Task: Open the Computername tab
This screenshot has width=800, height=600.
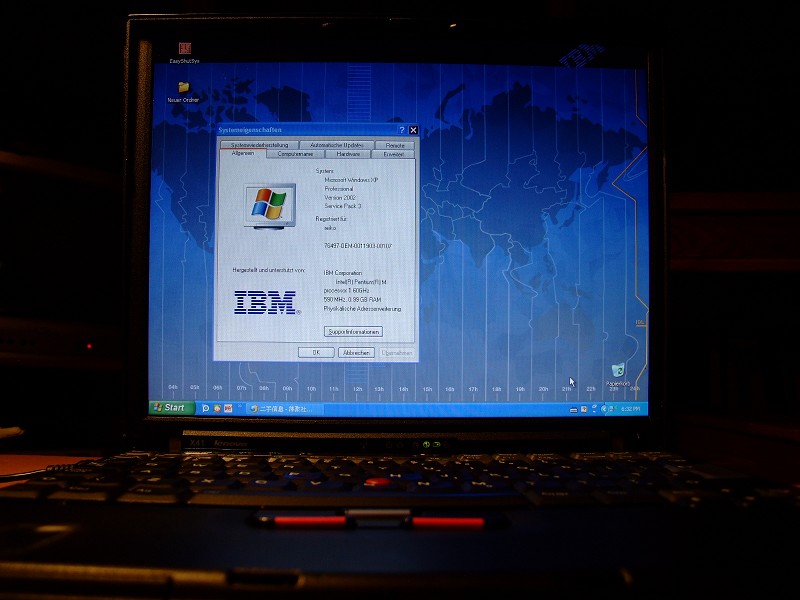Action: (295, 154)
